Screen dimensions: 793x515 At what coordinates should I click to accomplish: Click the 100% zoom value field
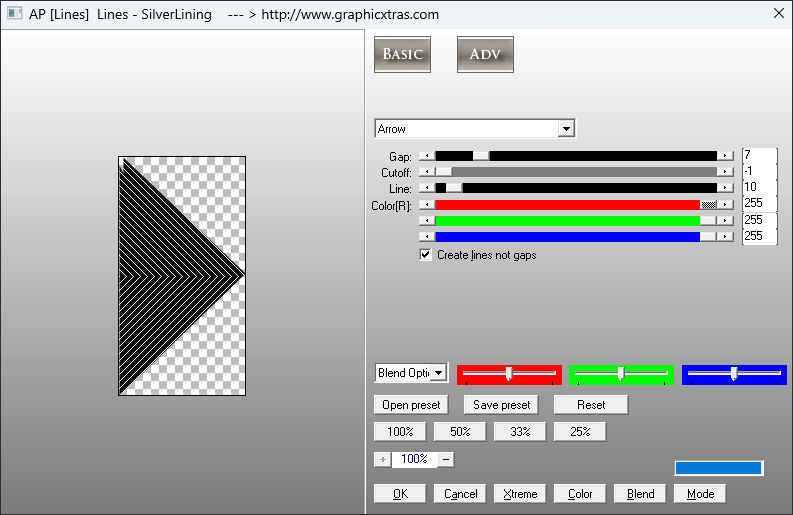pyautogui.click(x=414, y=459)
